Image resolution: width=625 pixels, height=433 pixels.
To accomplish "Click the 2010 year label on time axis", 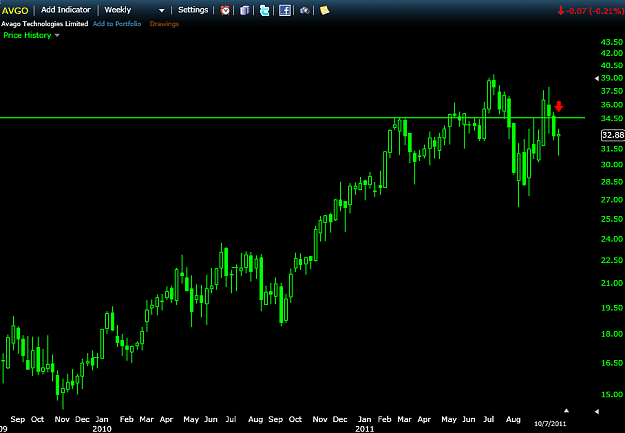I will tap(102, 429).
